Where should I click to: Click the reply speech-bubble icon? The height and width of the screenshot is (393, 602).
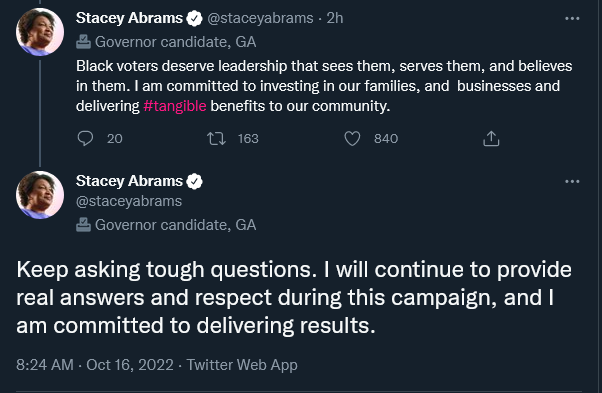[x=85, y=139]
